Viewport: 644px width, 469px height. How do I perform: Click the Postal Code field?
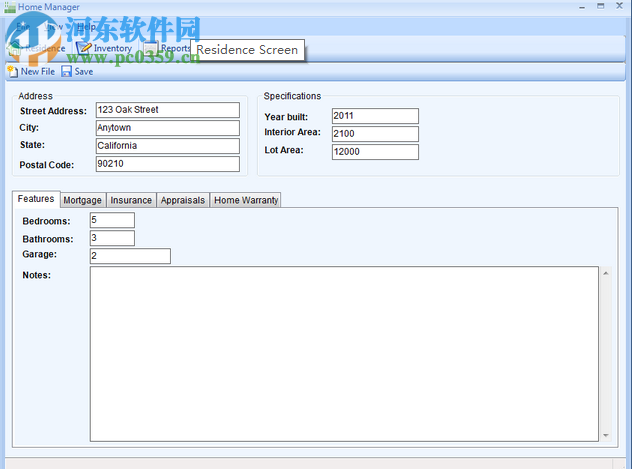pyautogui.click(x=168, y=164)
